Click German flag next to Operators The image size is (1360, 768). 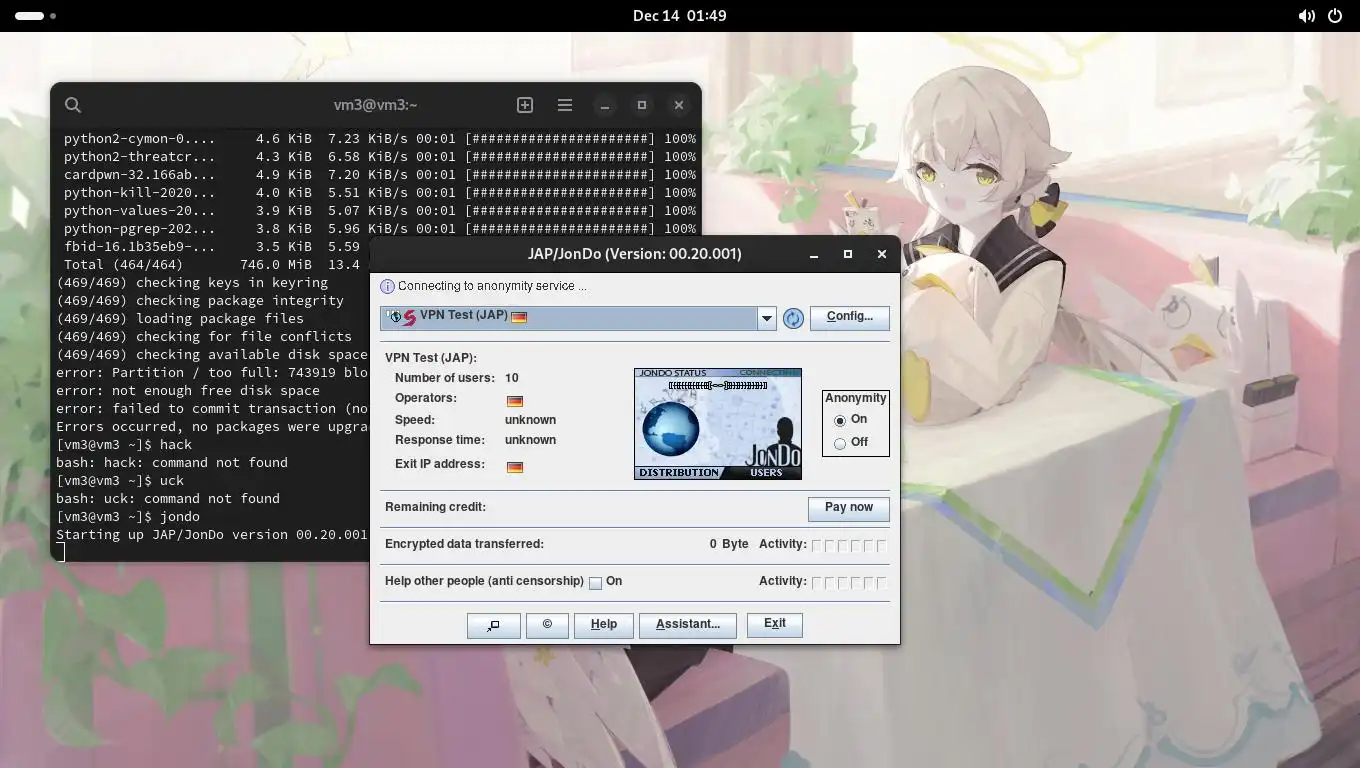[515, 400]
